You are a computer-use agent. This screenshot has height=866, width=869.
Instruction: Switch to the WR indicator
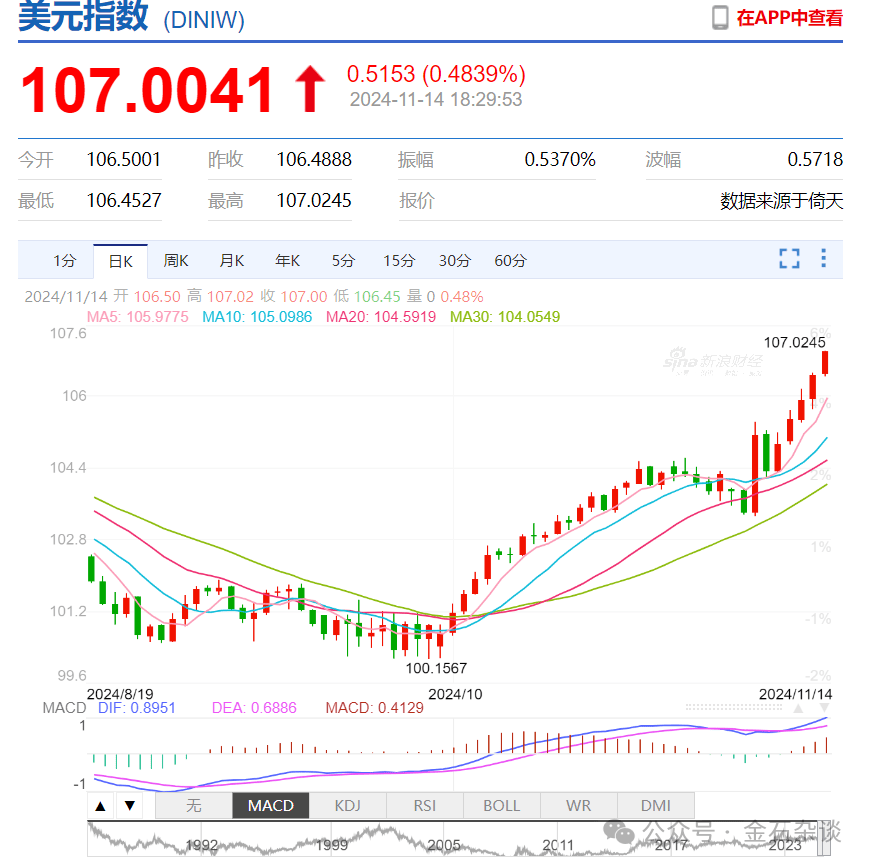tap(579, 804)
